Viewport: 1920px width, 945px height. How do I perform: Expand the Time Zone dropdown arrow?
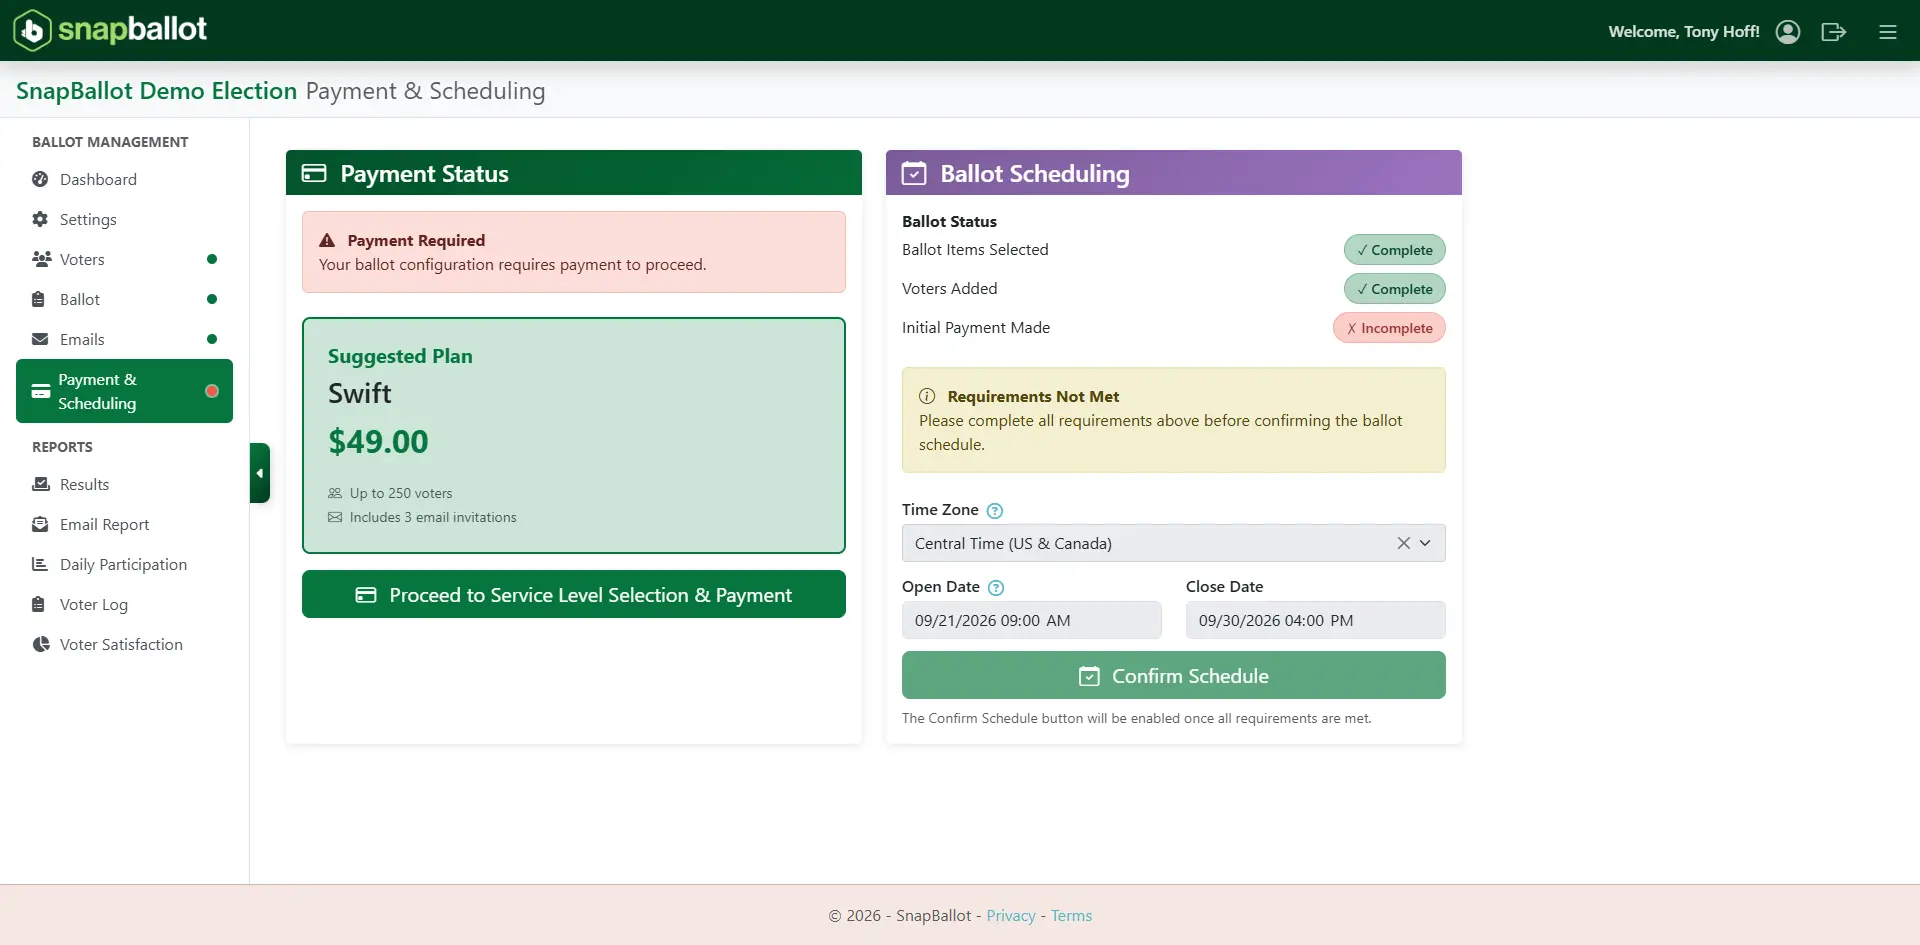(1426, 543)
